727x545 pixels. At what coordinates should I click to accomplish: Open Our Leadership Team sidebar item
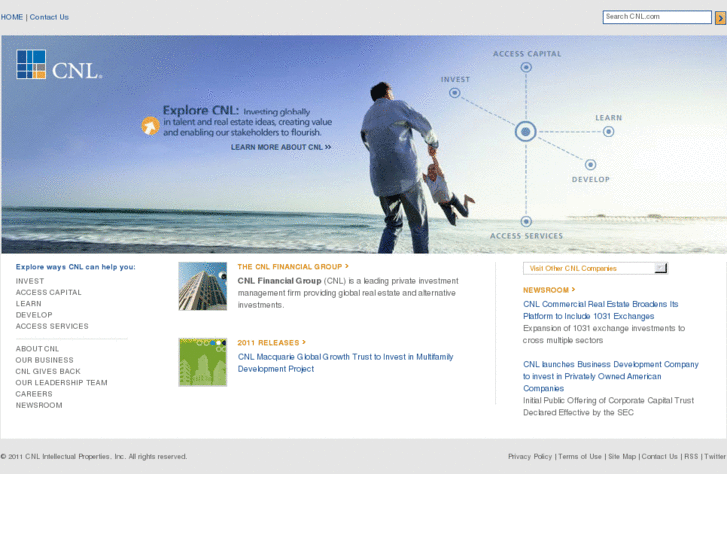pyautogui.click(x=61, y=383)
